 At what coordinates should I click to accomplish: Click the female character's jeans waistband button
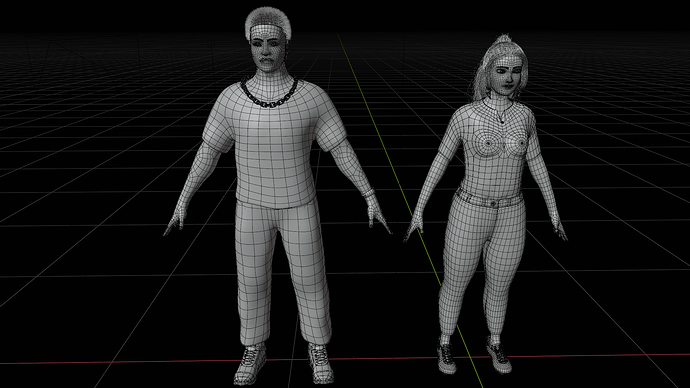[493, 203]
